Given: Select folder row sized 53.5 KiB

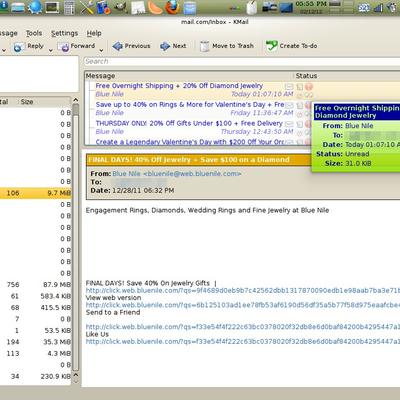Looking at the screenshot, I should point(35,330).
